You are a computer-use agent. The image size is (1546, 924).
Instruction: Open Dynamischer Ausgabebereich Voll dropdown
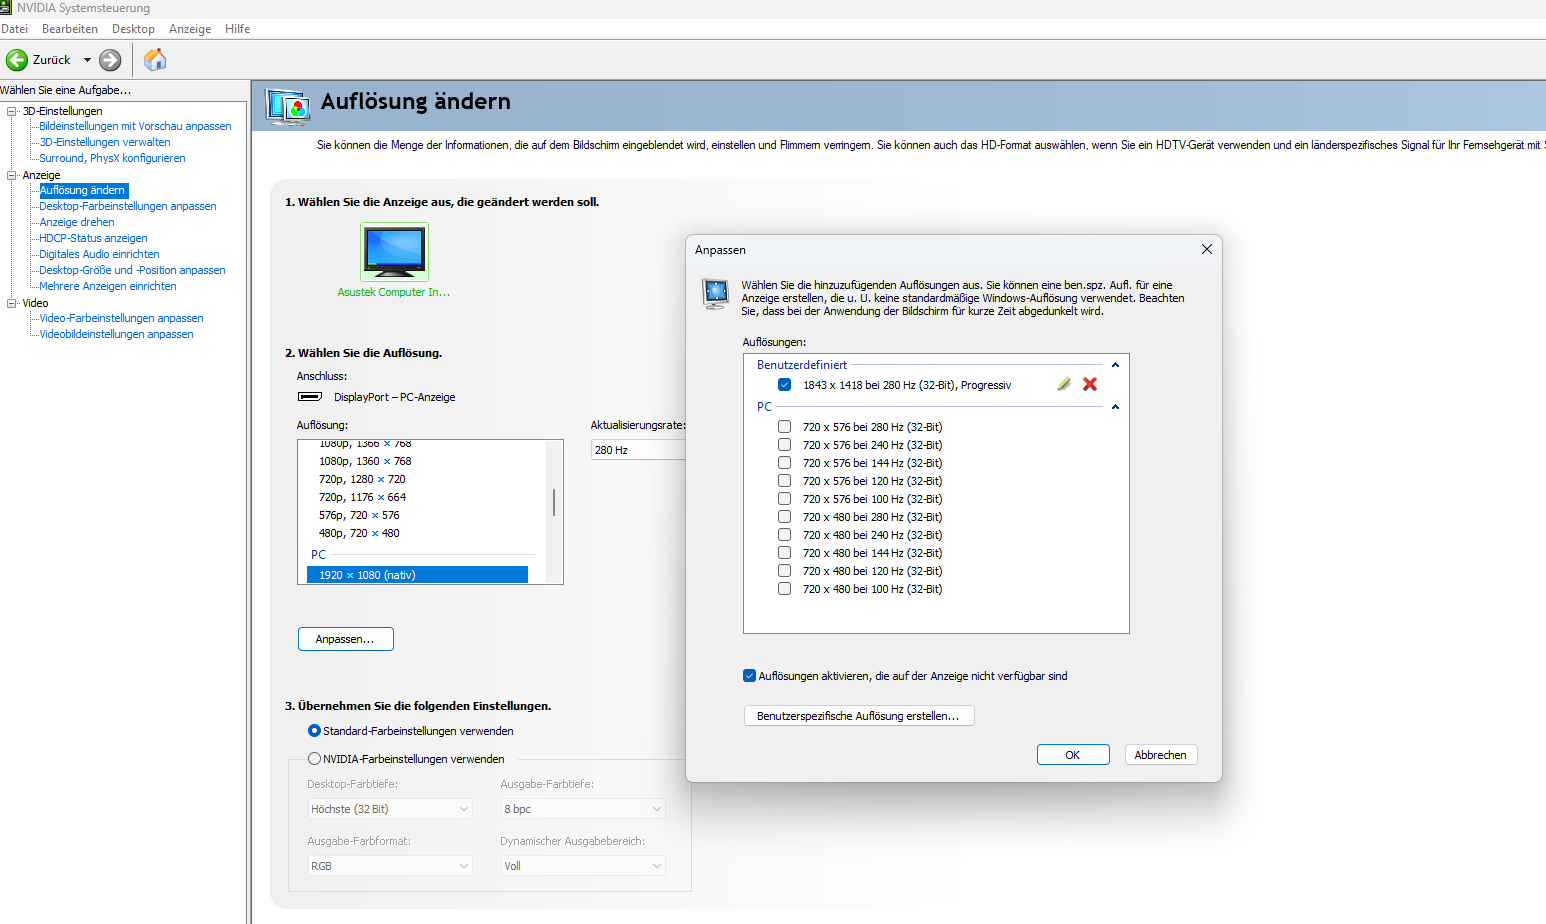[x=583, y=866]
